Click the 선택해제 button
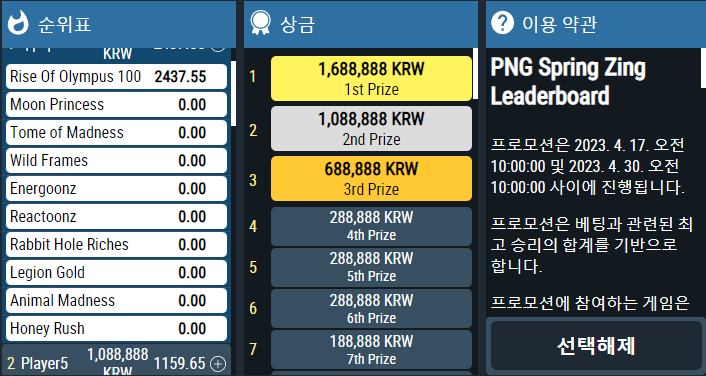The width and height of the screenshot is (706, 376). tap(596, 346)
